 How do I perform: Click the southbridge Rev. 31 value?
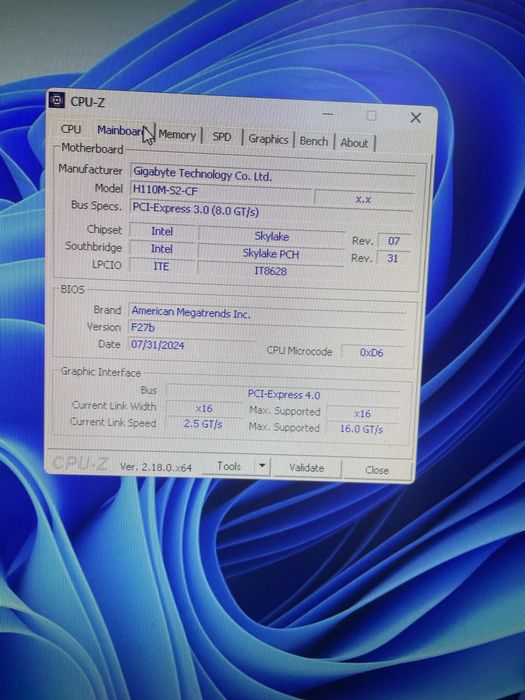393,258
